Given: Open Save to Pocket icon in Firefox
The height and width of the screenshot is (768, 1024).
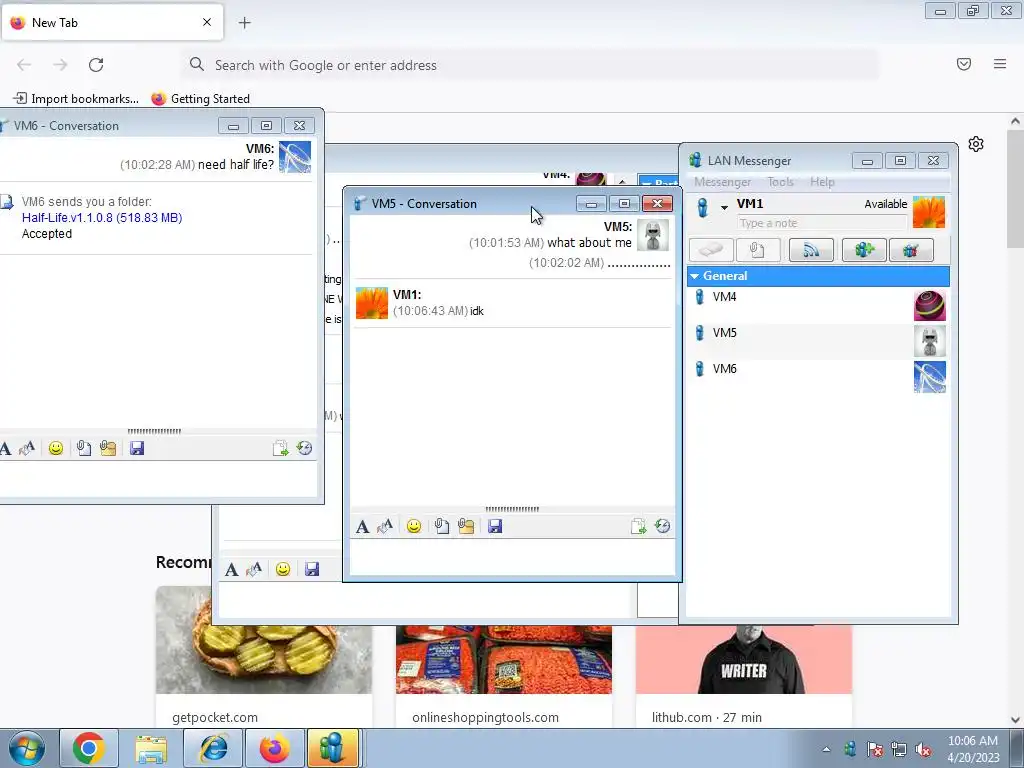Looking at the screenshot, I should [964, 64].
